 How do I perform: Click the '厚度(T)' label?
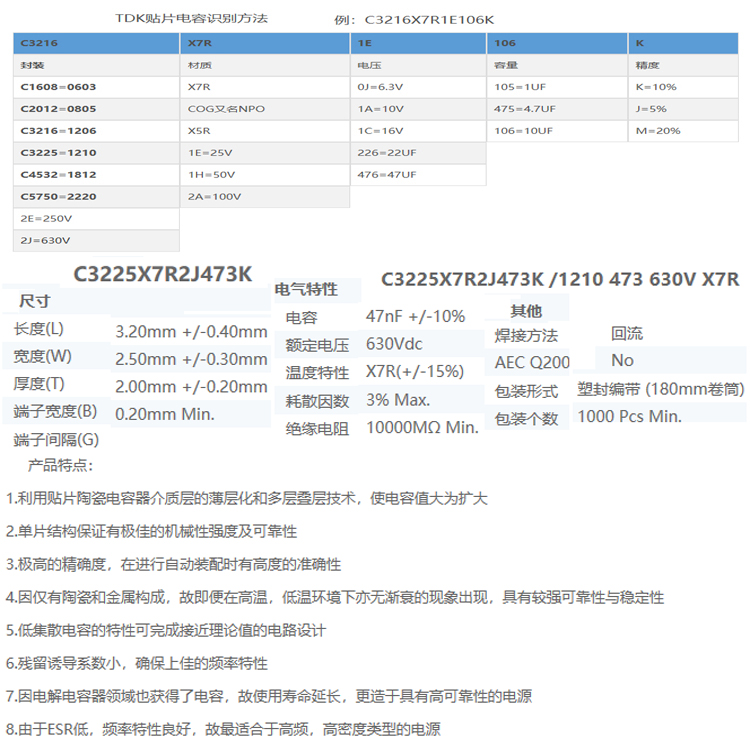(39, 384)
